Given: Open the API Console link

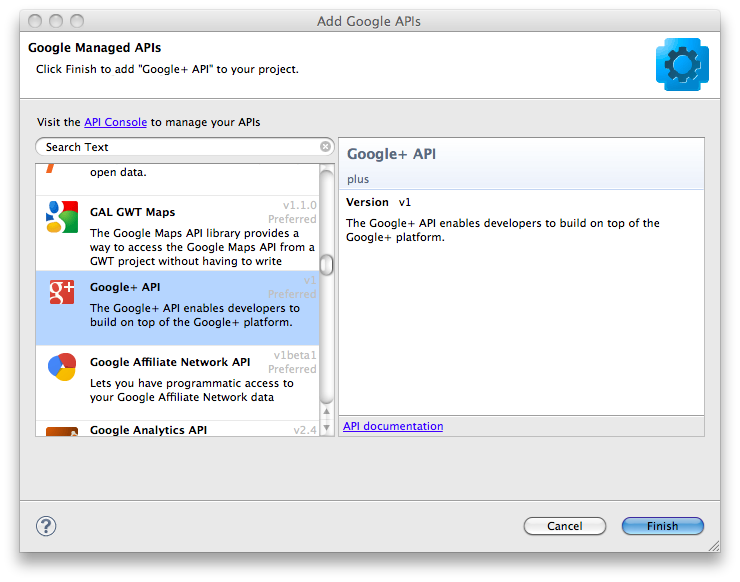Looking at the screenshot, I should pyautogui.click(x=115, y=122).
